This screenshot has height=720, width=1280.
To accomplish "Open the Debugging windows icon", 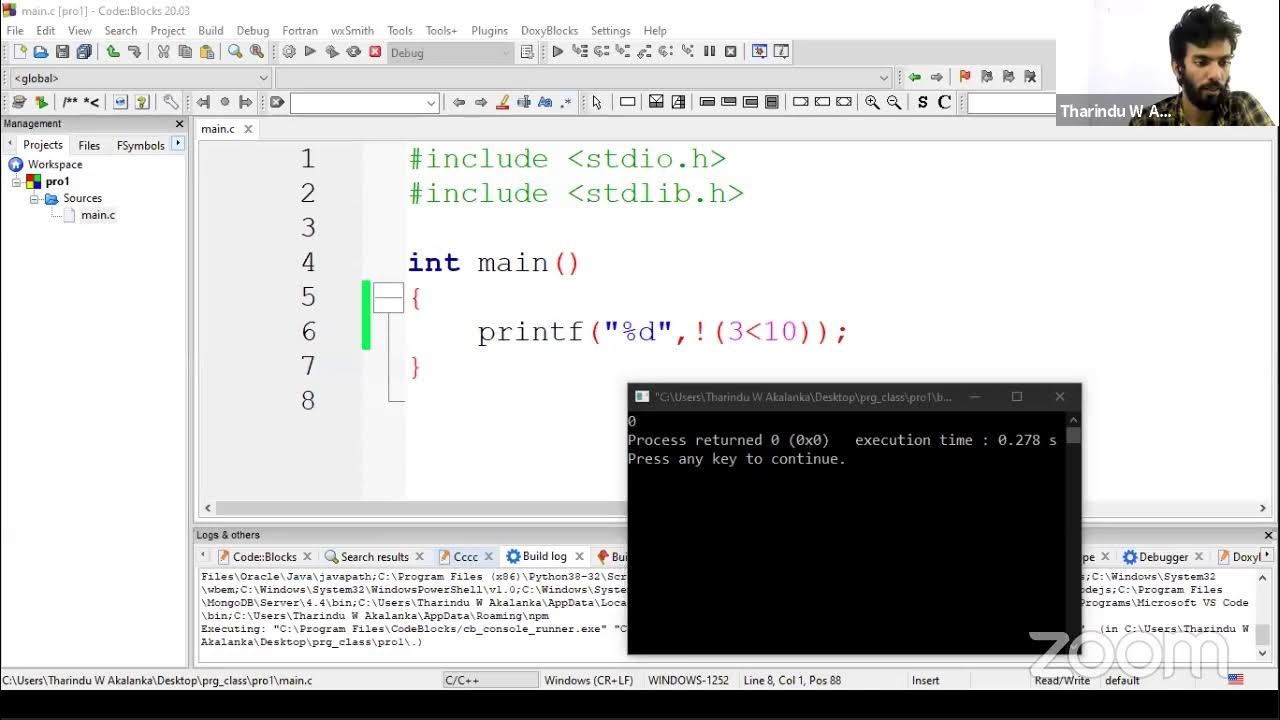I will tap(759, 52).
